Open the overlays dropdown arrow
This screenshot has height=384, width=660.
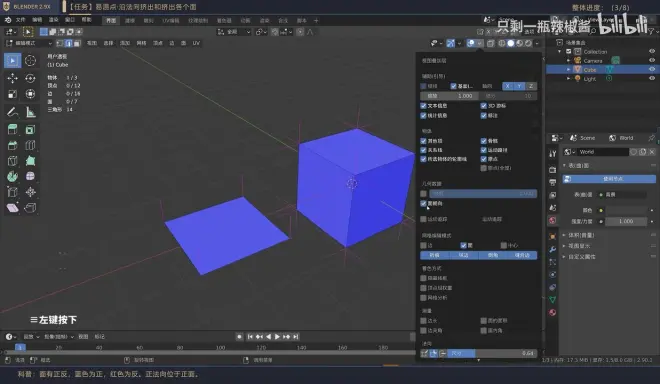tap(479, 43)
